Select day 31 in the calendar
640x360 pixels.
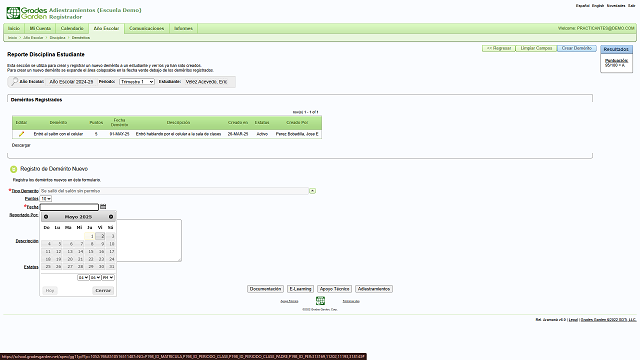pyautogui.click(x=111, y=267)
